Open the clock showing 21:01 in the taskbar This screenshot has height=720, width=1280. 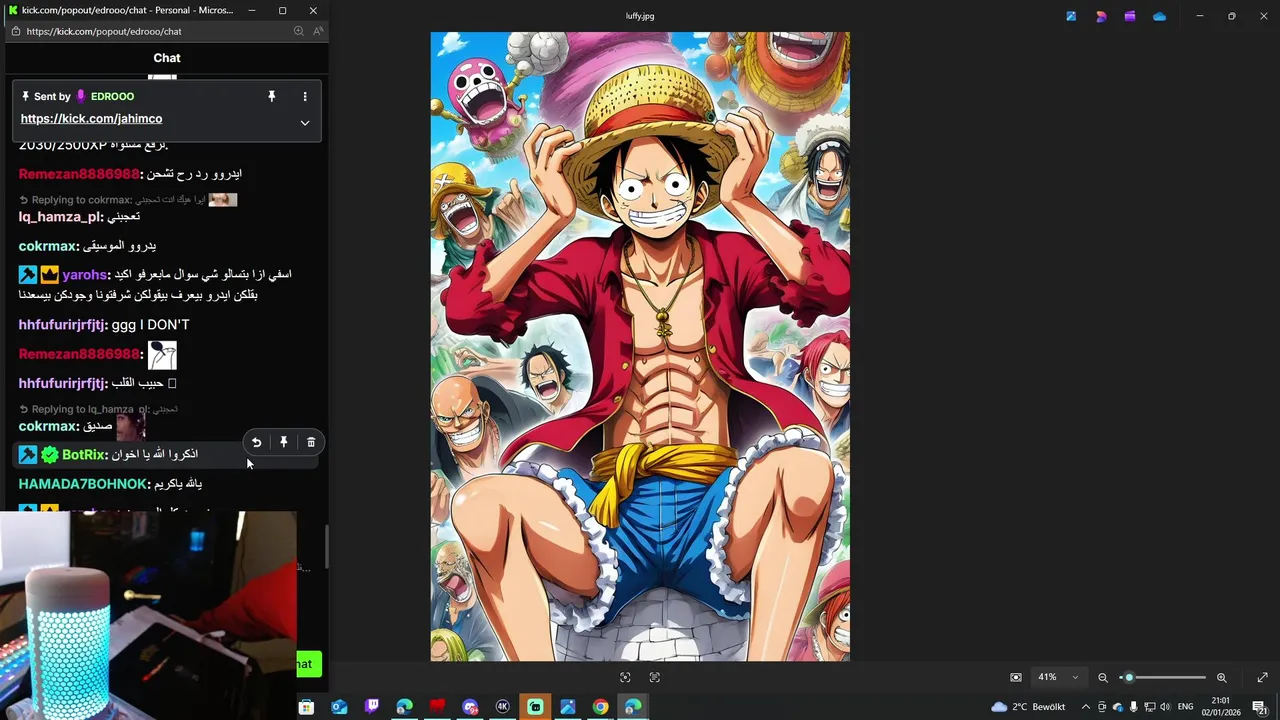(1221, 707)
